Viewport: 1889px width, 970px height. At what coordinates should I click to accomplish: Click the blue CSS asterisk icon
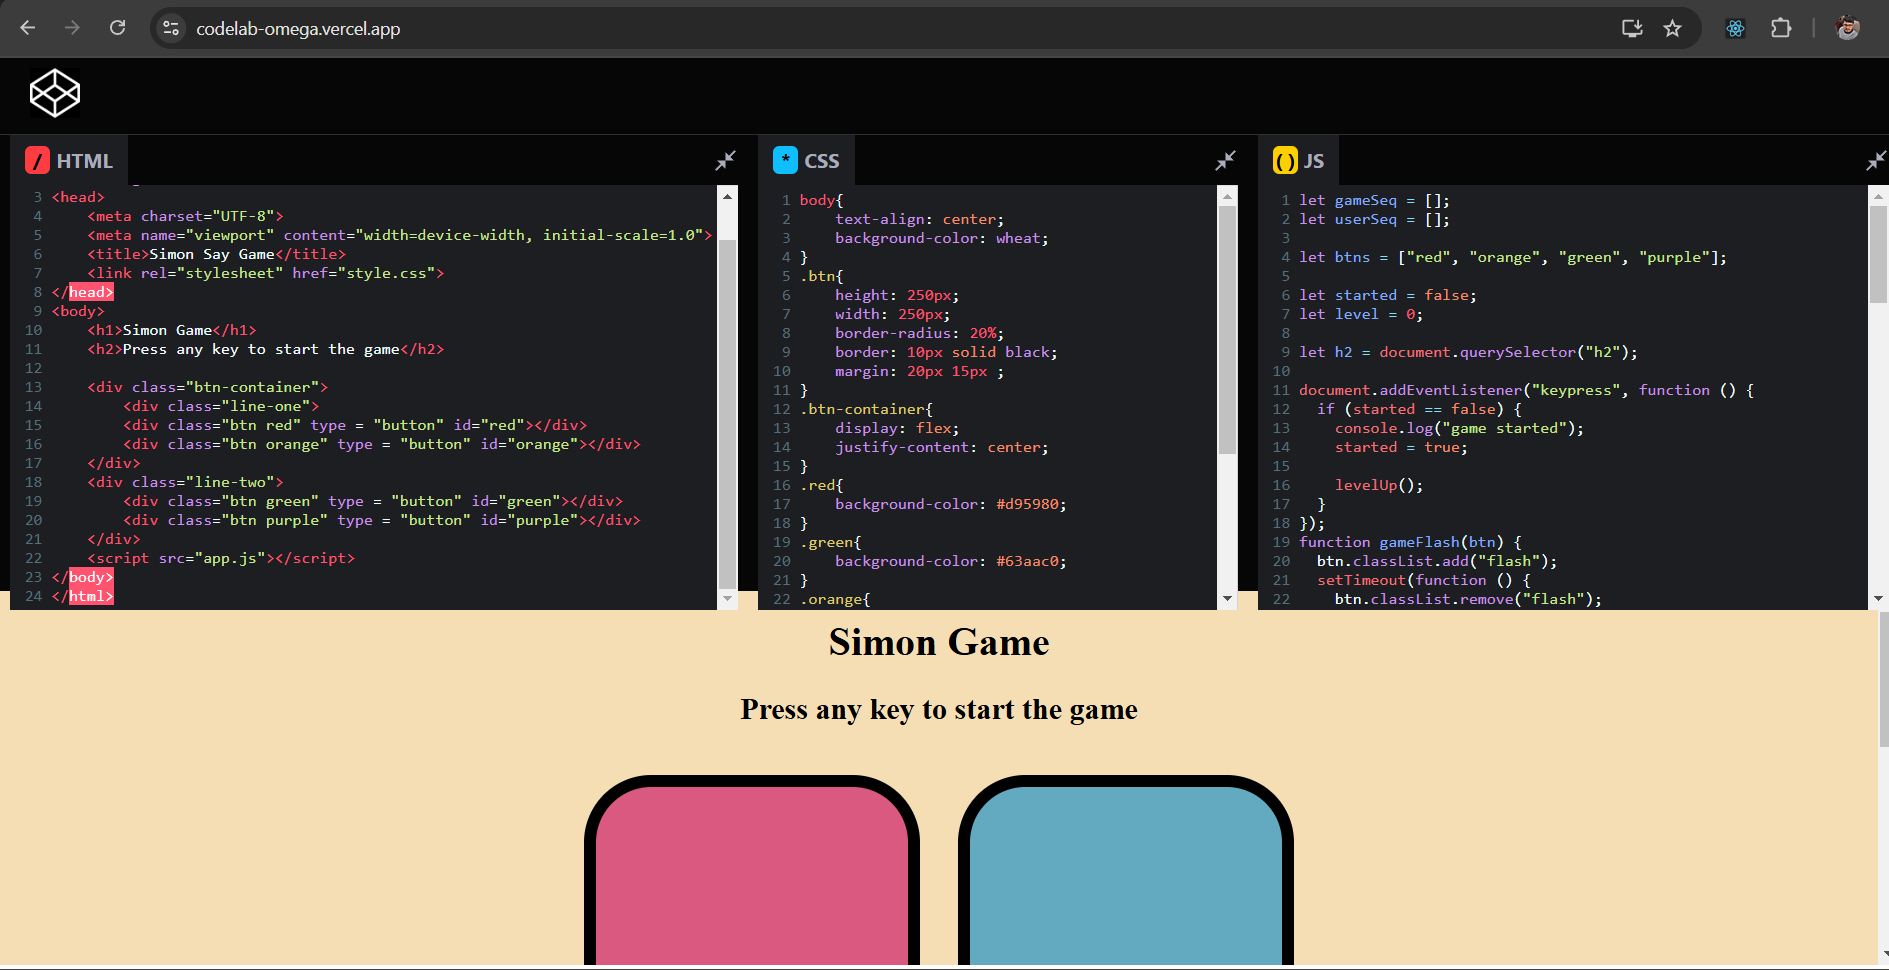[x=786, y=160]
